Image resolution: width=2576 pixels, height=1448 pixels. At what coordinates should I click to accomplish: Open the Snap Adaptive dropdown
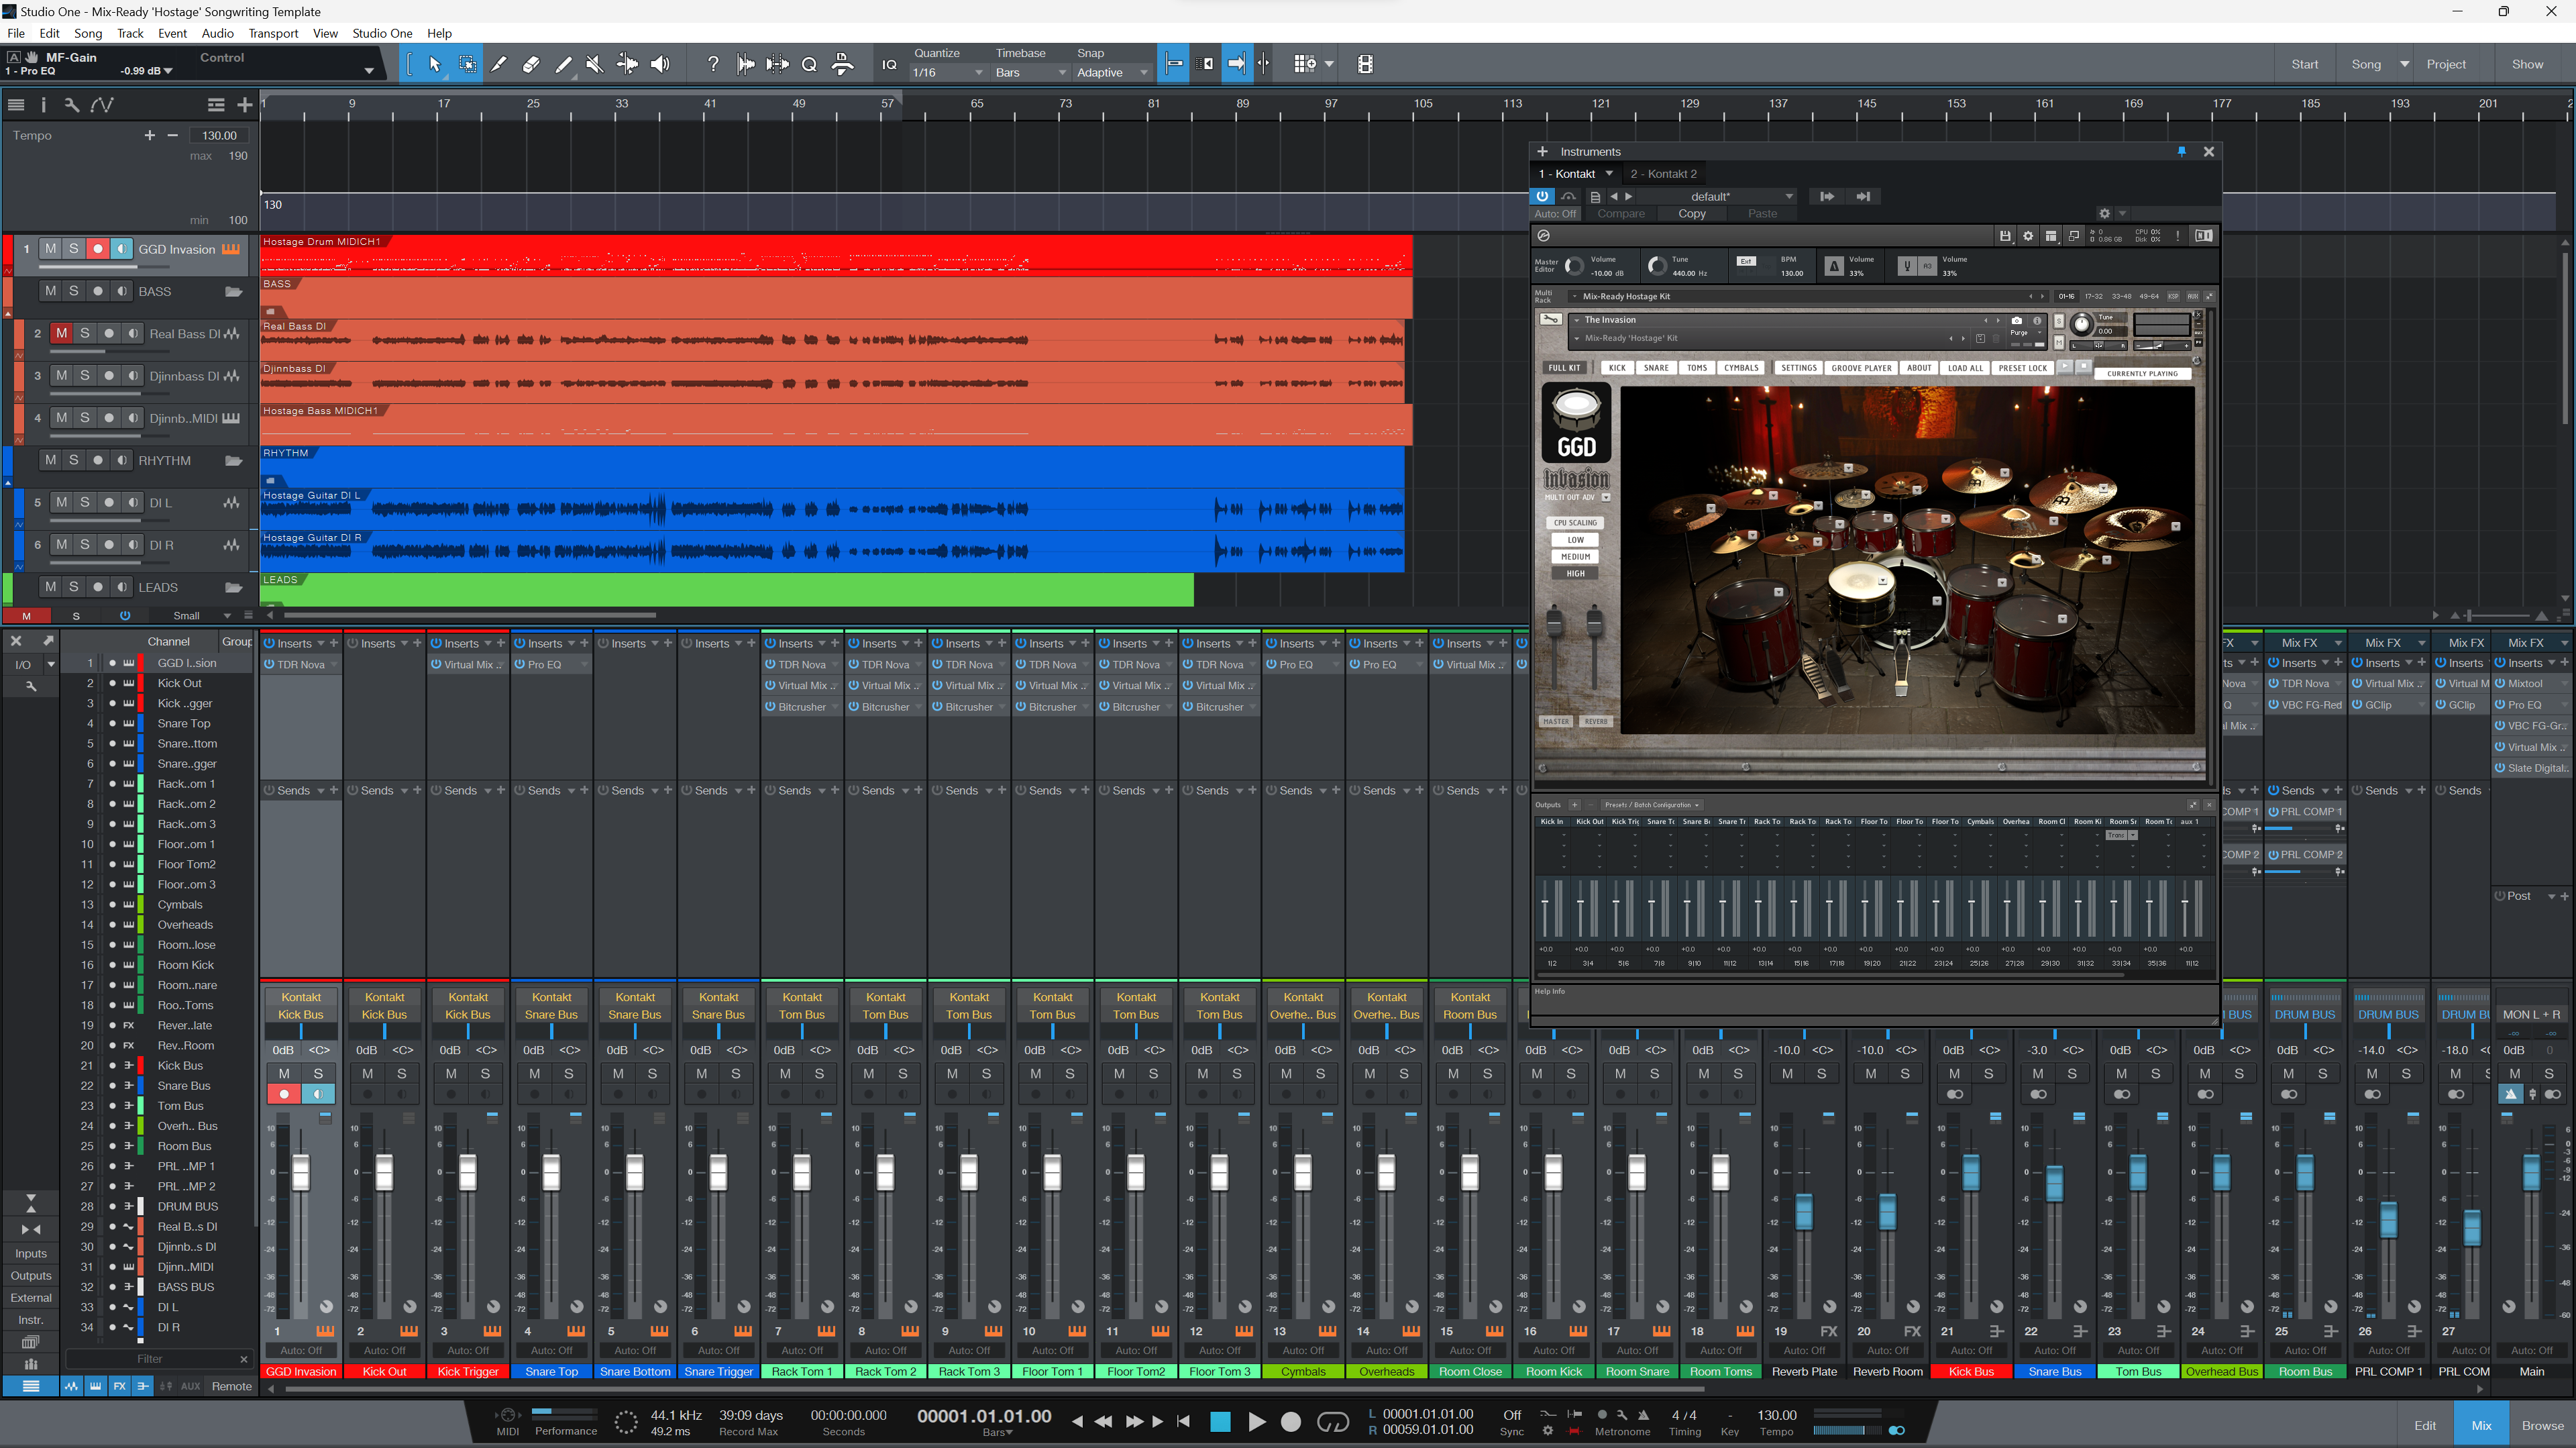coord(1111,72)
